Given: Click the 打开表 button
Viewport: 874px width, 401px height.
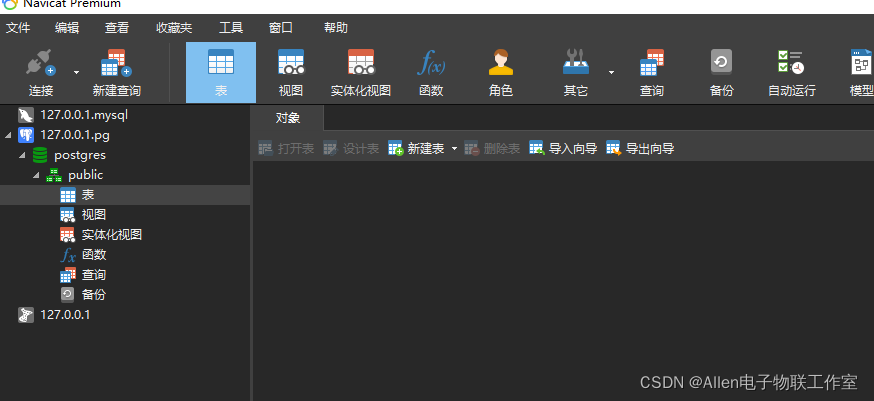Looking at the screenshot, I should 286,149.
